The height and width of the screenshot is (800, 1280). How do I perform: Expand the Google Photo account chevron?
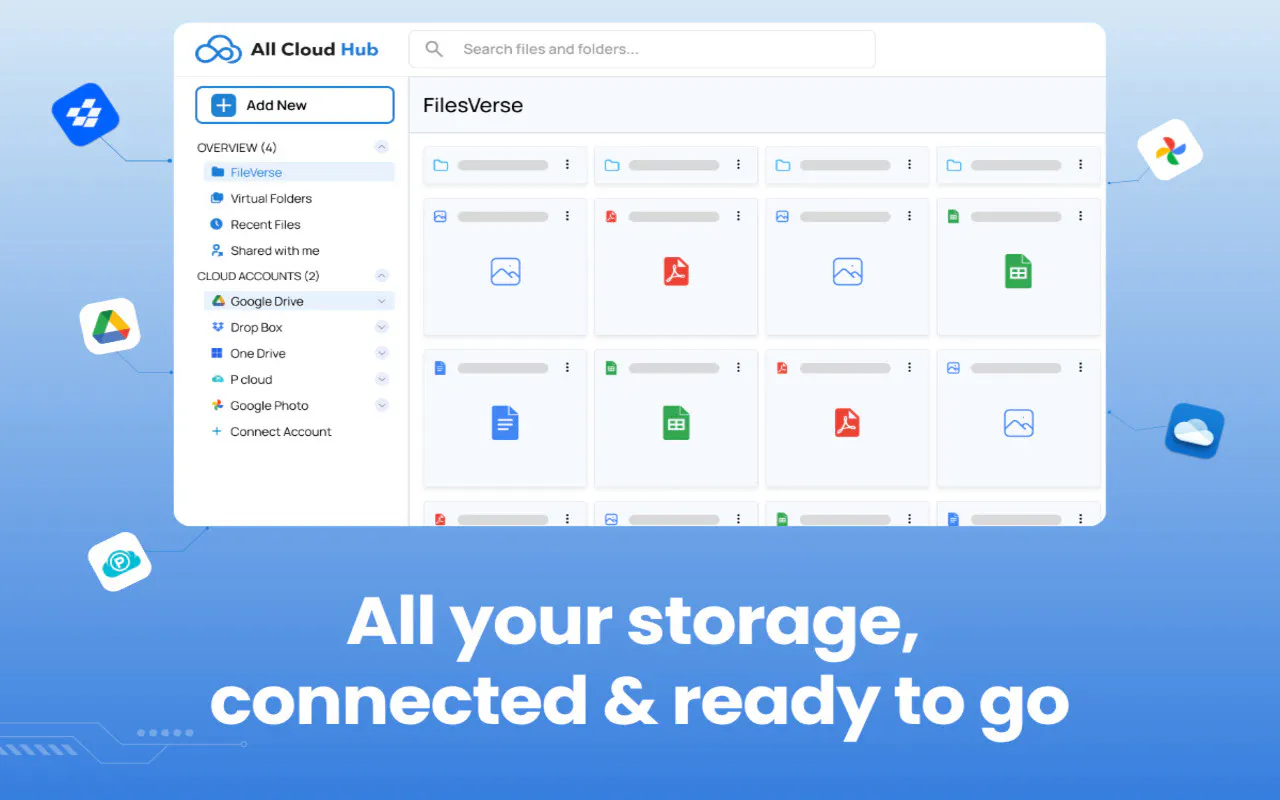pyautogui.click(x=381, y=405)
